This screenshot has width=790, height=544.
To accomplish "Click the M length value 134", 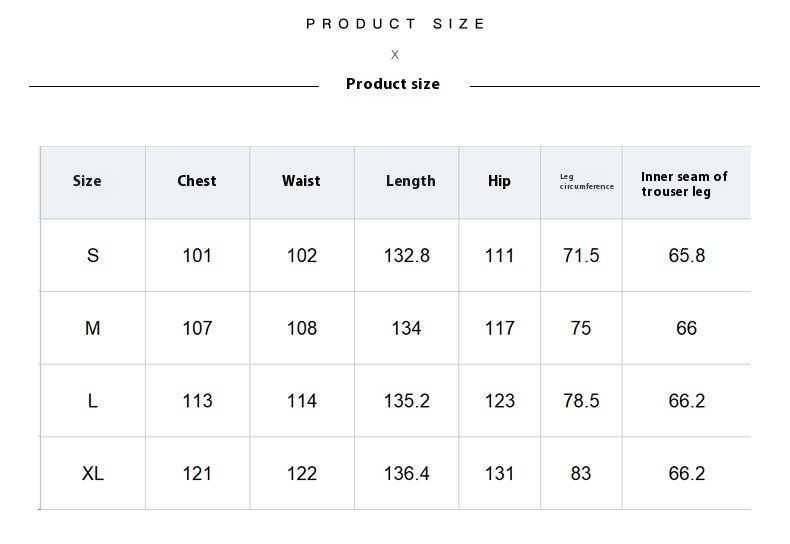I will tap(406, 328).
